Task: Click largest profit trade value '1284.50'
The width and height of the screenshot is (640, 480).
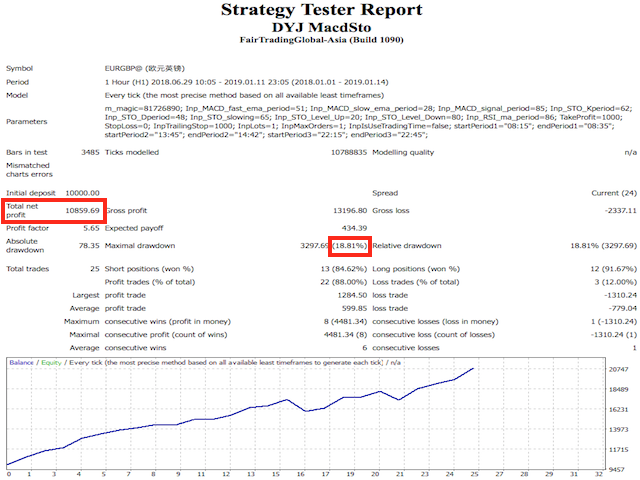Action: pos(352,295)
